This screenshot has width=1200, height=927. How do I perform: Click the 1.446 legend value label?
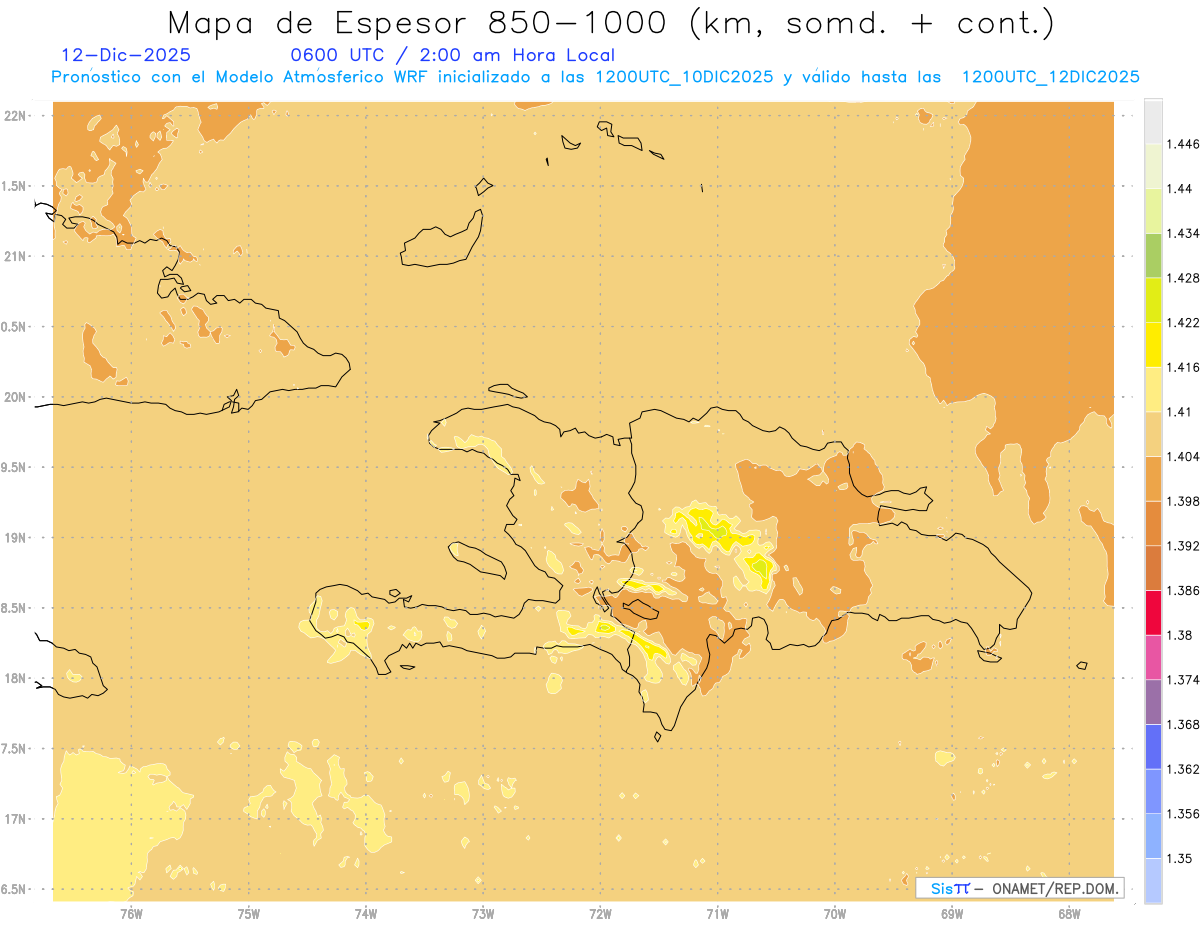pos(1183,144)
